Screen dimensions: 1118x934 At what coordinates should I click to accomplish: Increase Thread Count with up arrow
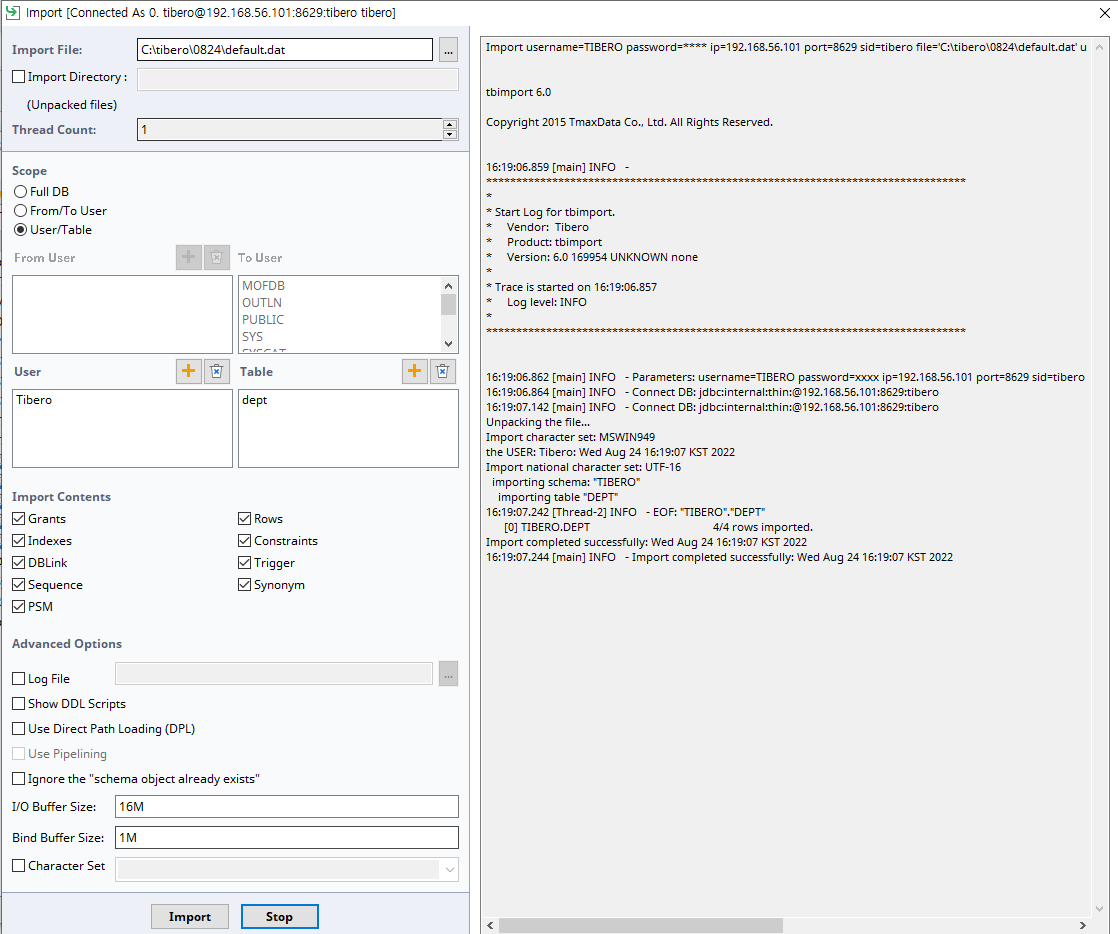pyautogui.click(x=450, y=124)
